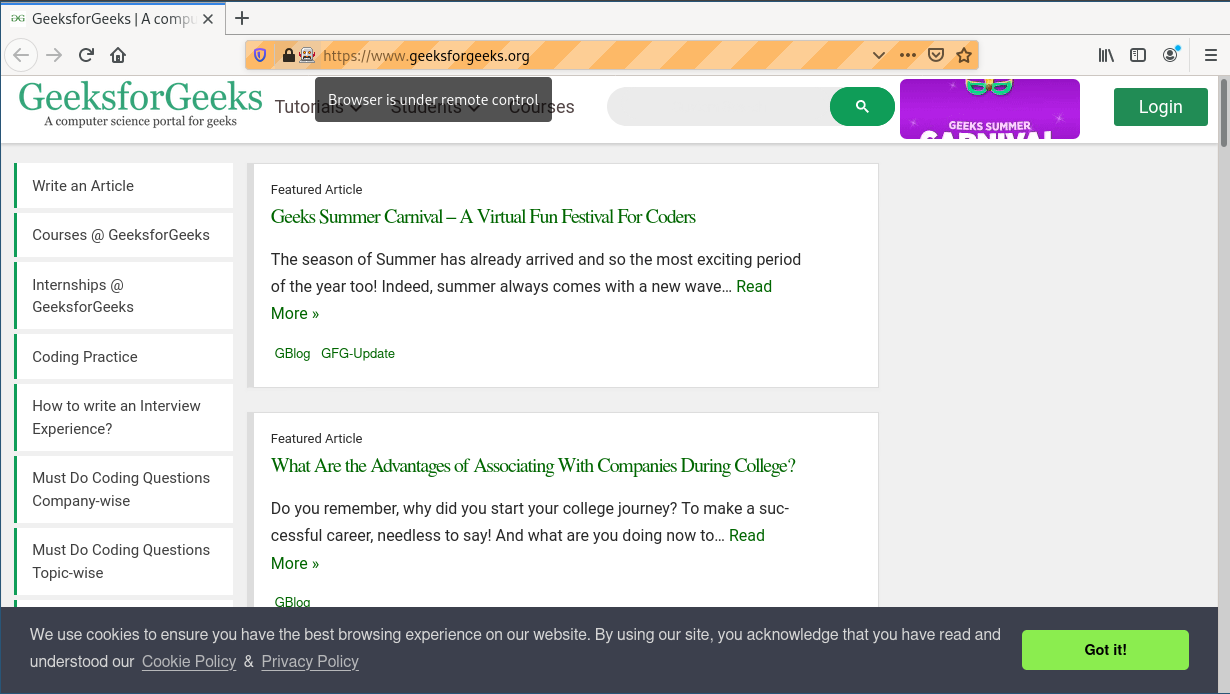
Task: Open the Library icon in toolbar
Action: coord(1106,55)
